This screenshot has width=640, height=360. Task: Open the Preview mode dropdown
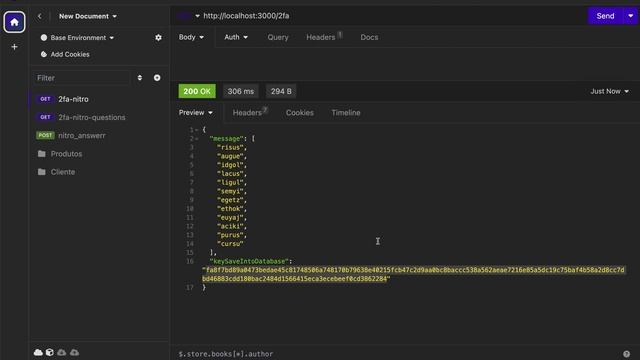[196, 113]
